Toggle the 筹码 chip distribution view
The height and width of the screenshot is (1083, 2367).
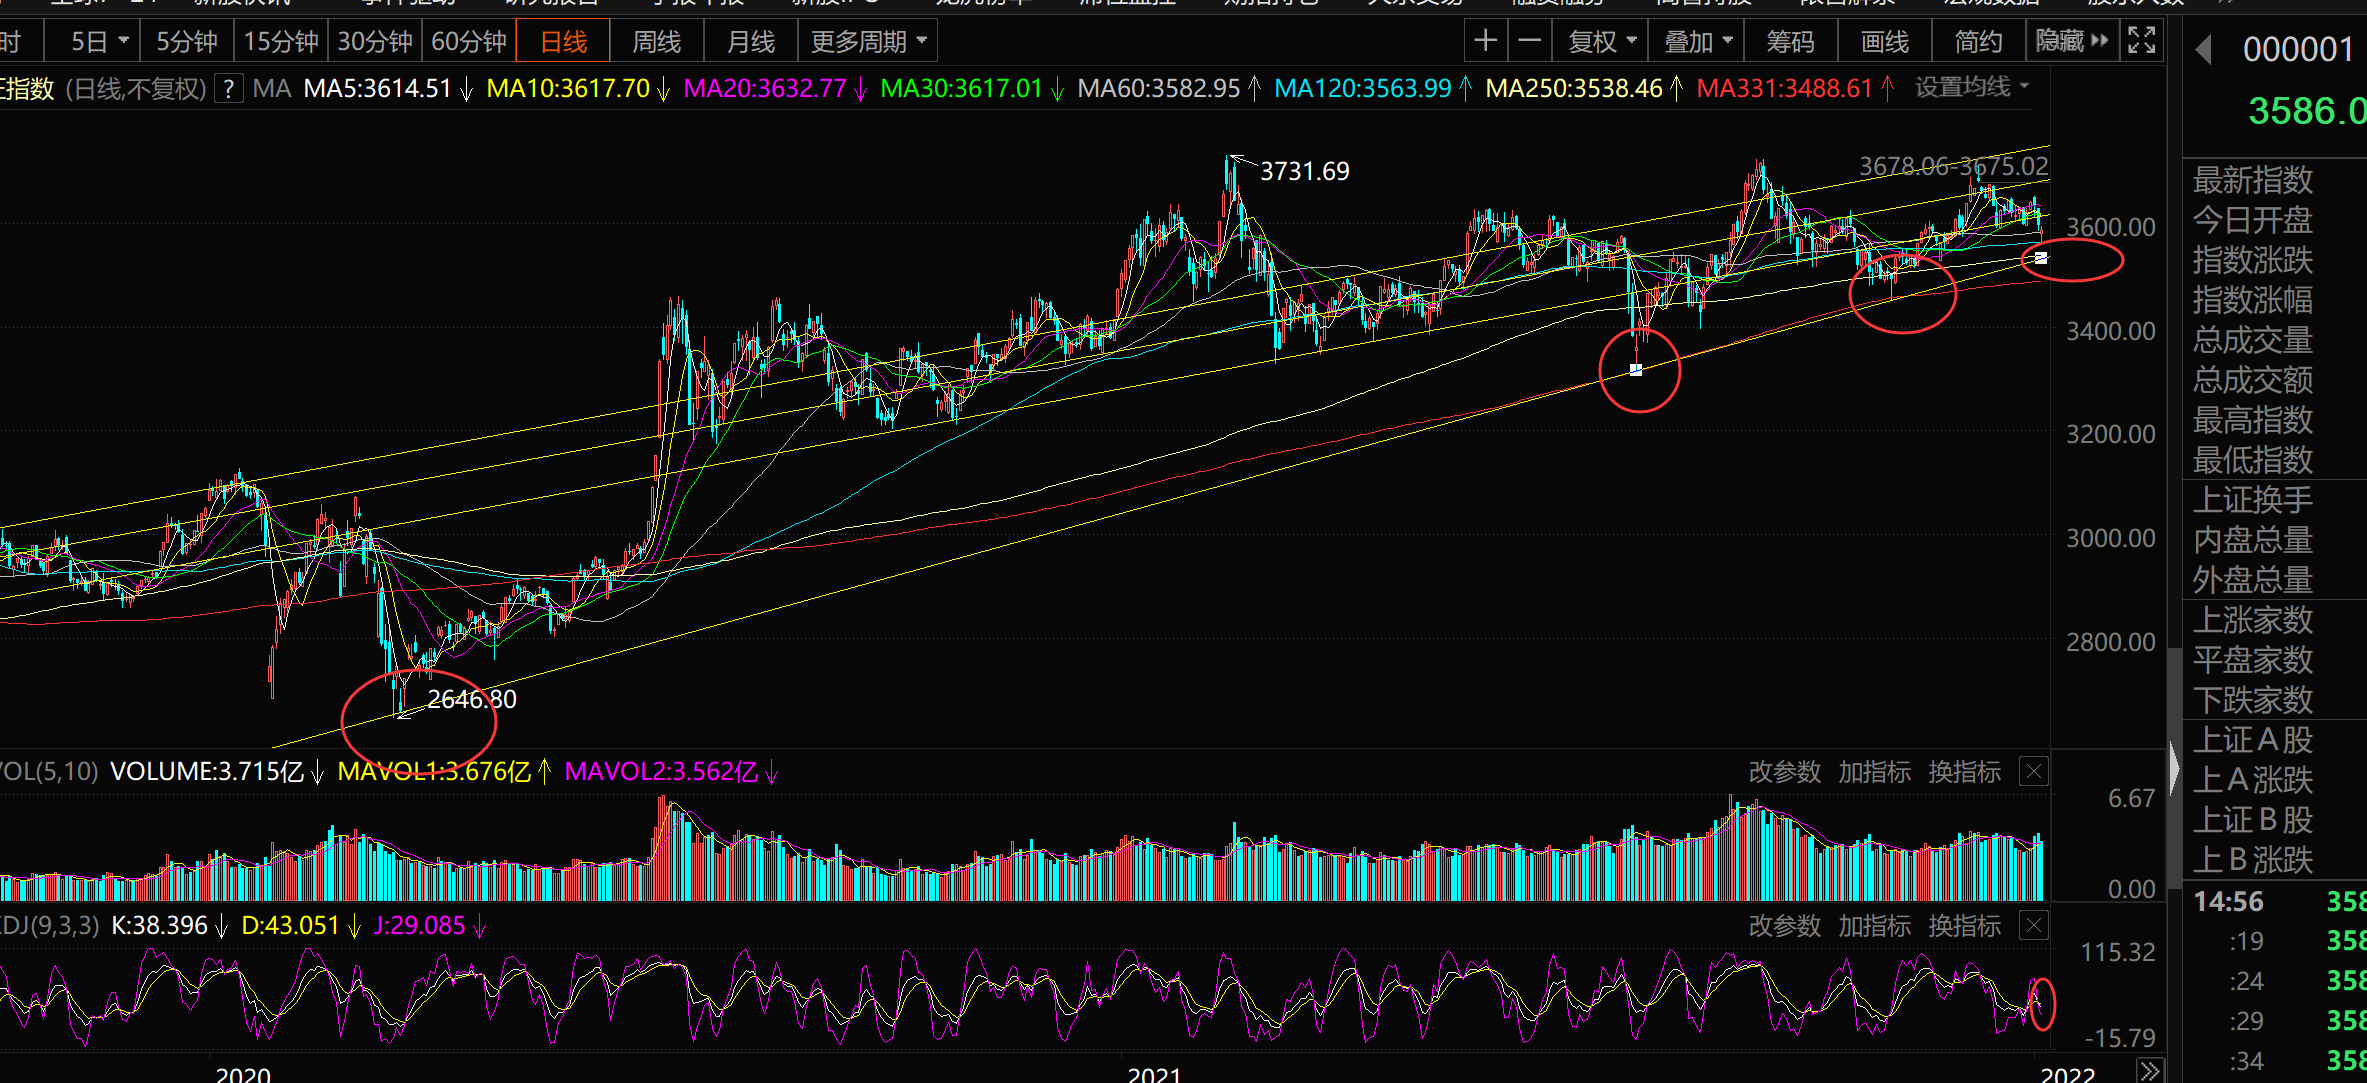click(1789, 41)
